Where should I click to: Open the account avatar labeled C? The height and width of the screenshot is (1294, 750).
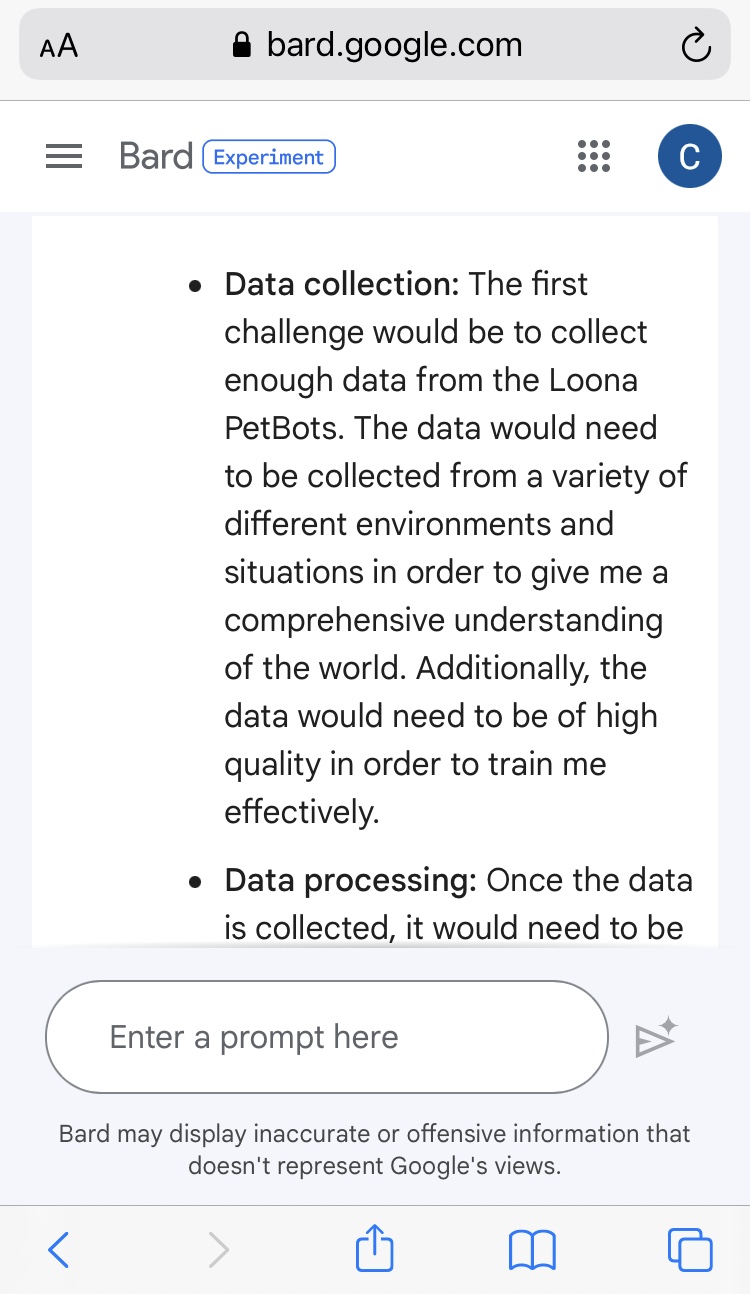(689, 157)
